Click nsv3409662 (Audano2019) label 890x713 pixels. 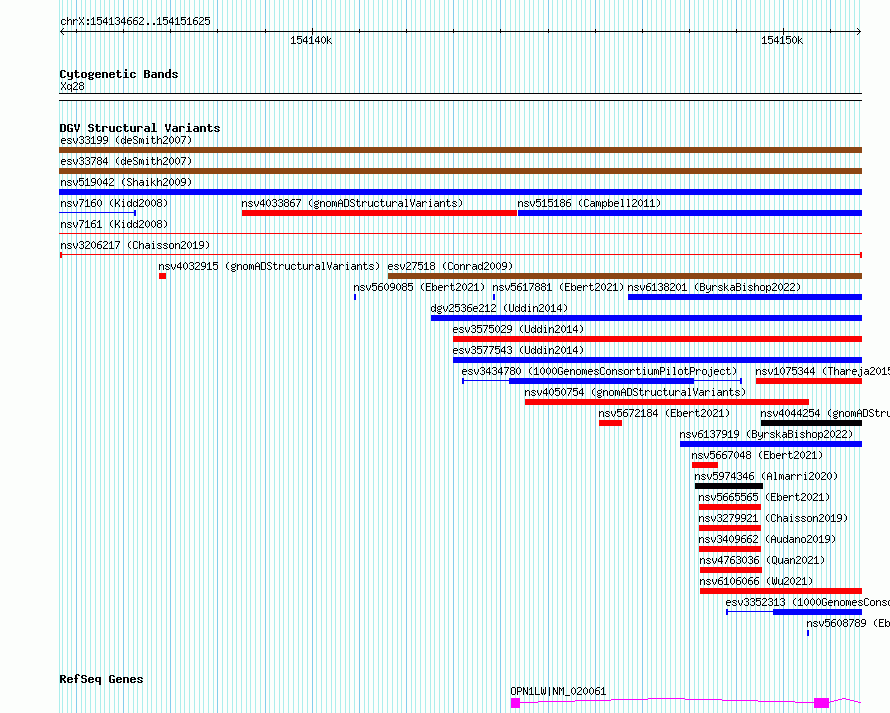[767, 539]
